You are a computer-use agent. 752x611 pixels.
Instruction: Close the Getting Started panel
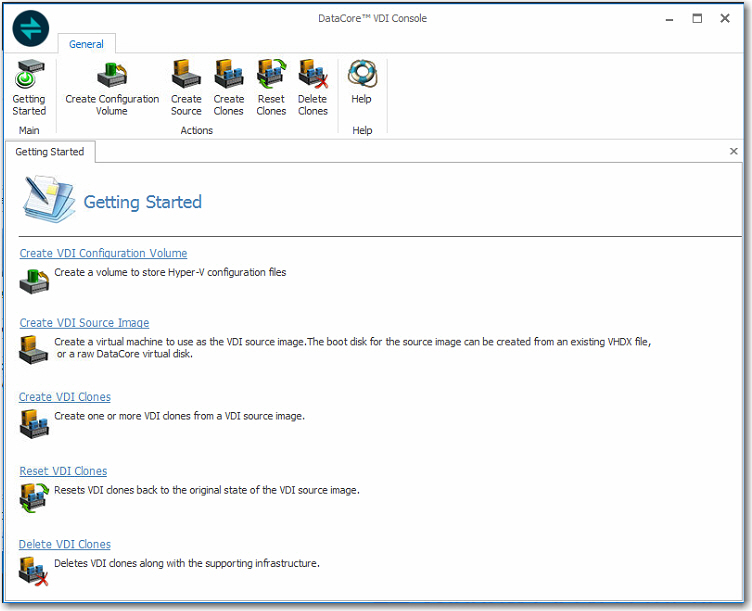(733, 152)
